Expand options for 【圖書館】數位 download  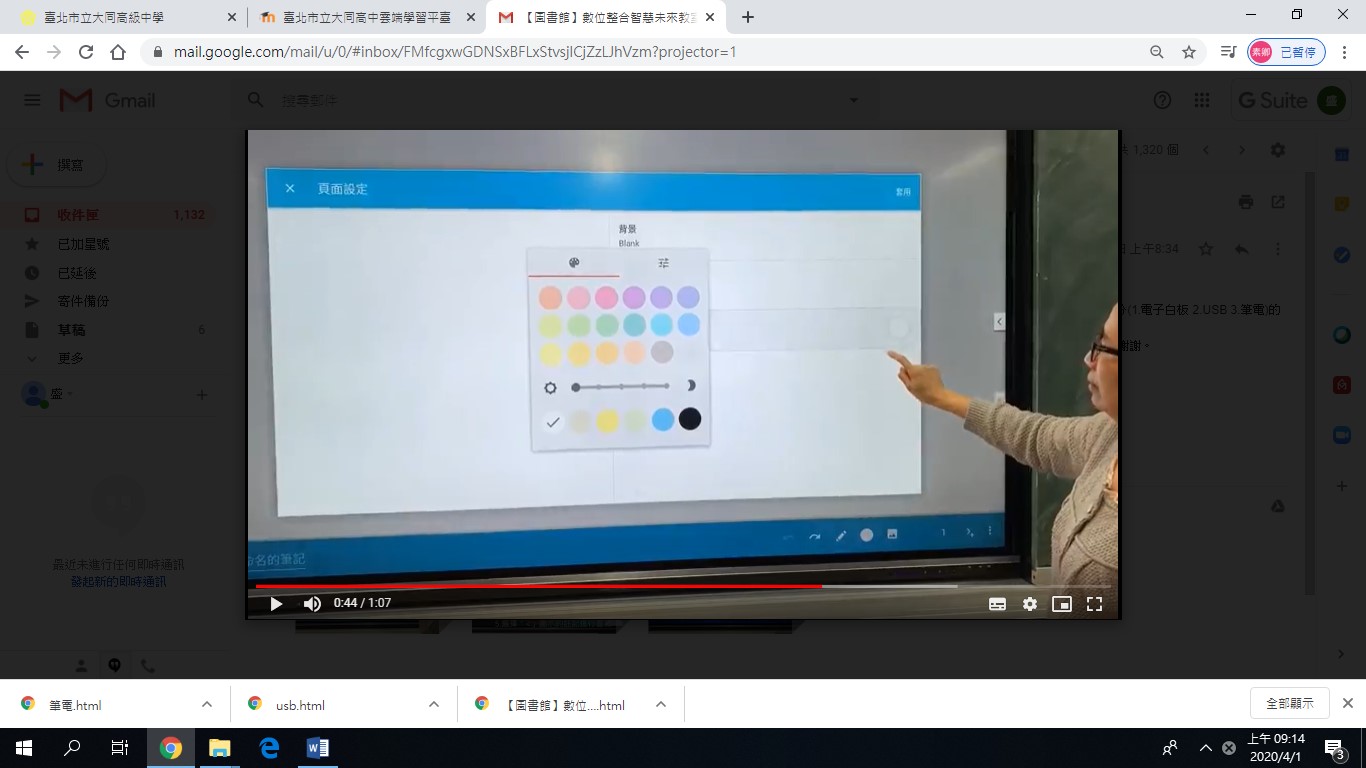[661, 704]
